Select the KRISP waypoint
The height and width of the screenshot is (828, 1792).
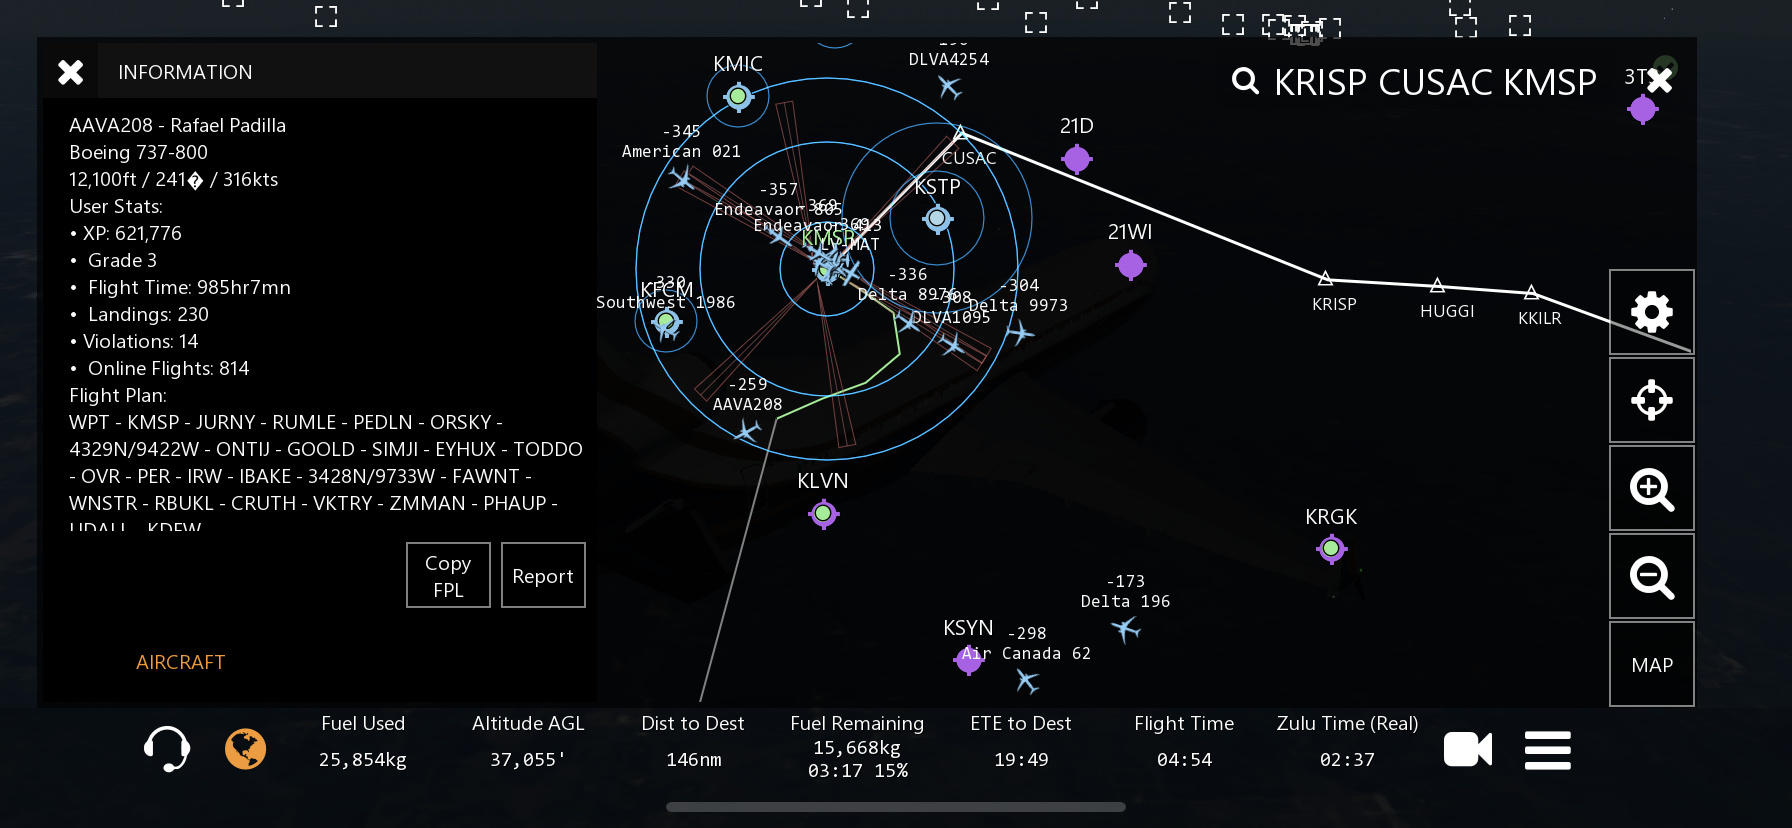coord(1326,279)
